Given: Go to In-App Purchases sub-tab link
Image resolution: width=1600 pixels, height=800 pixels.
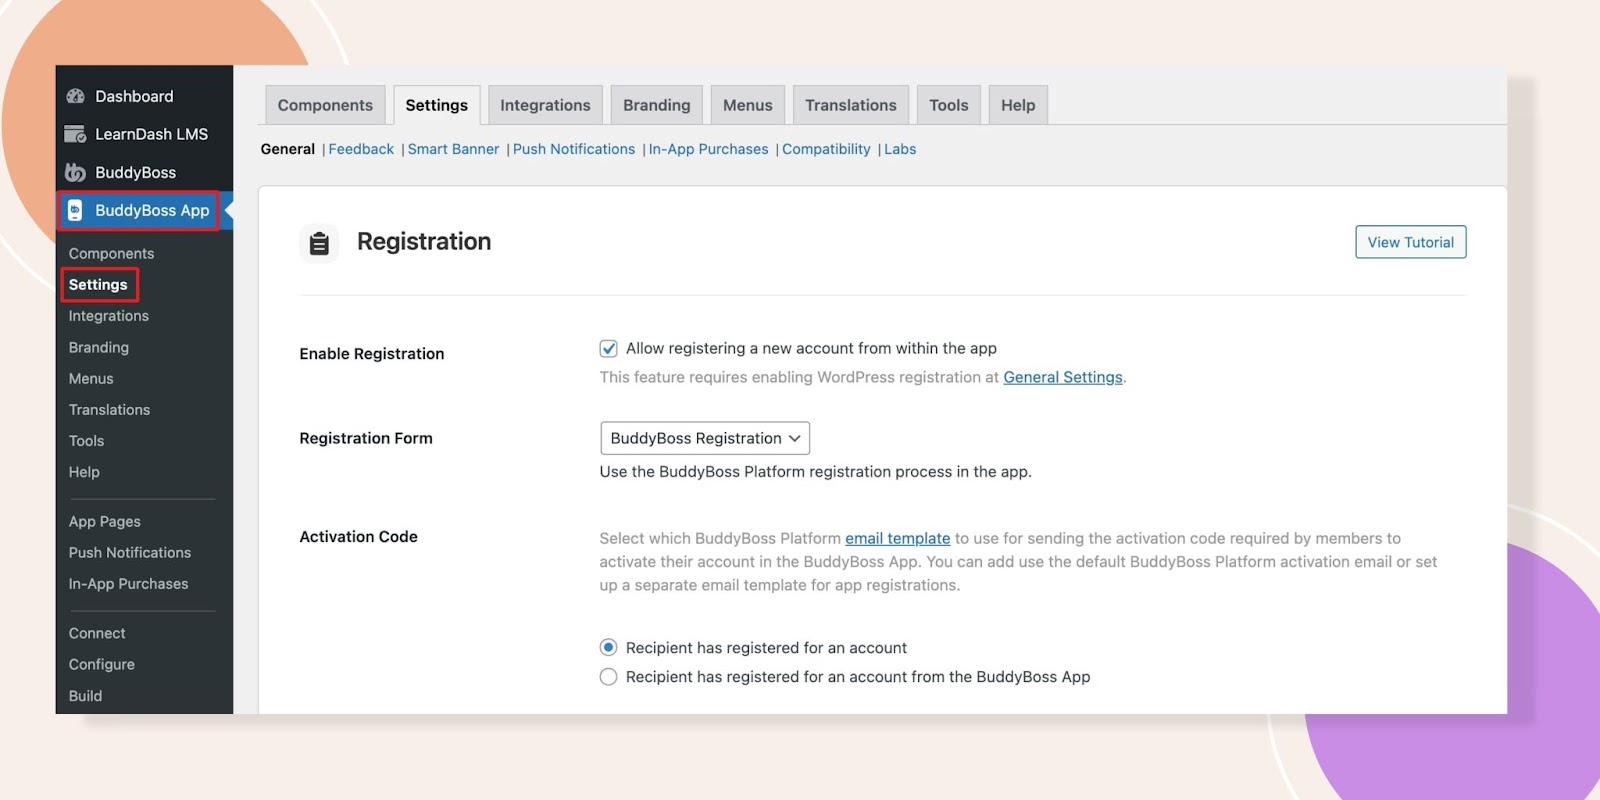Looking at the screenshot, I should click(708, 149).
